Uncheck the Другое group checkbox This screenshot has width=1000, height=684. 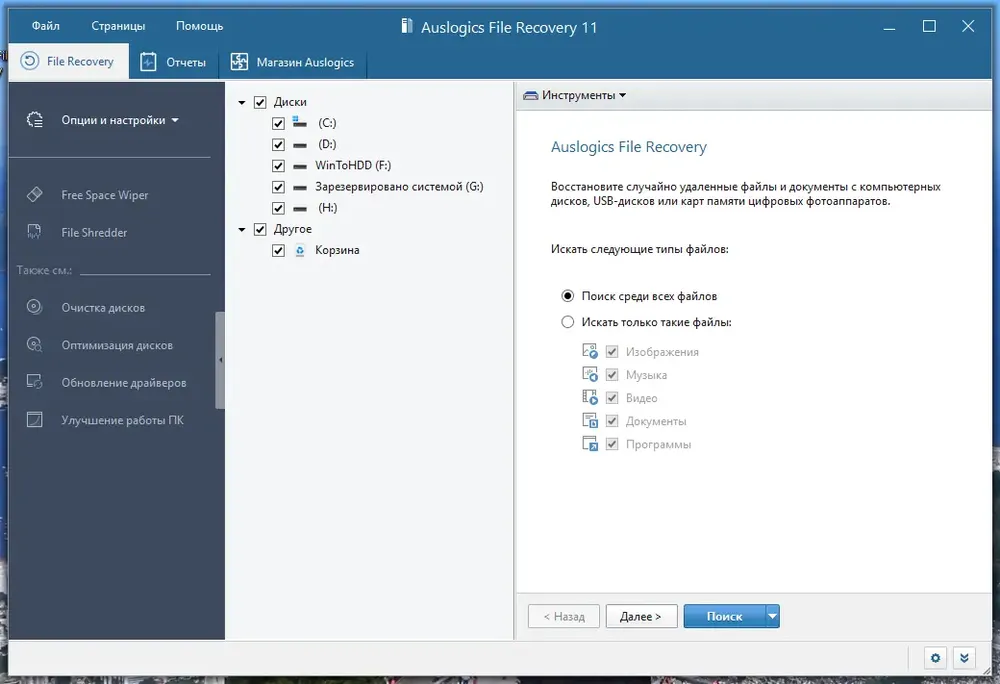pos(260,229)
